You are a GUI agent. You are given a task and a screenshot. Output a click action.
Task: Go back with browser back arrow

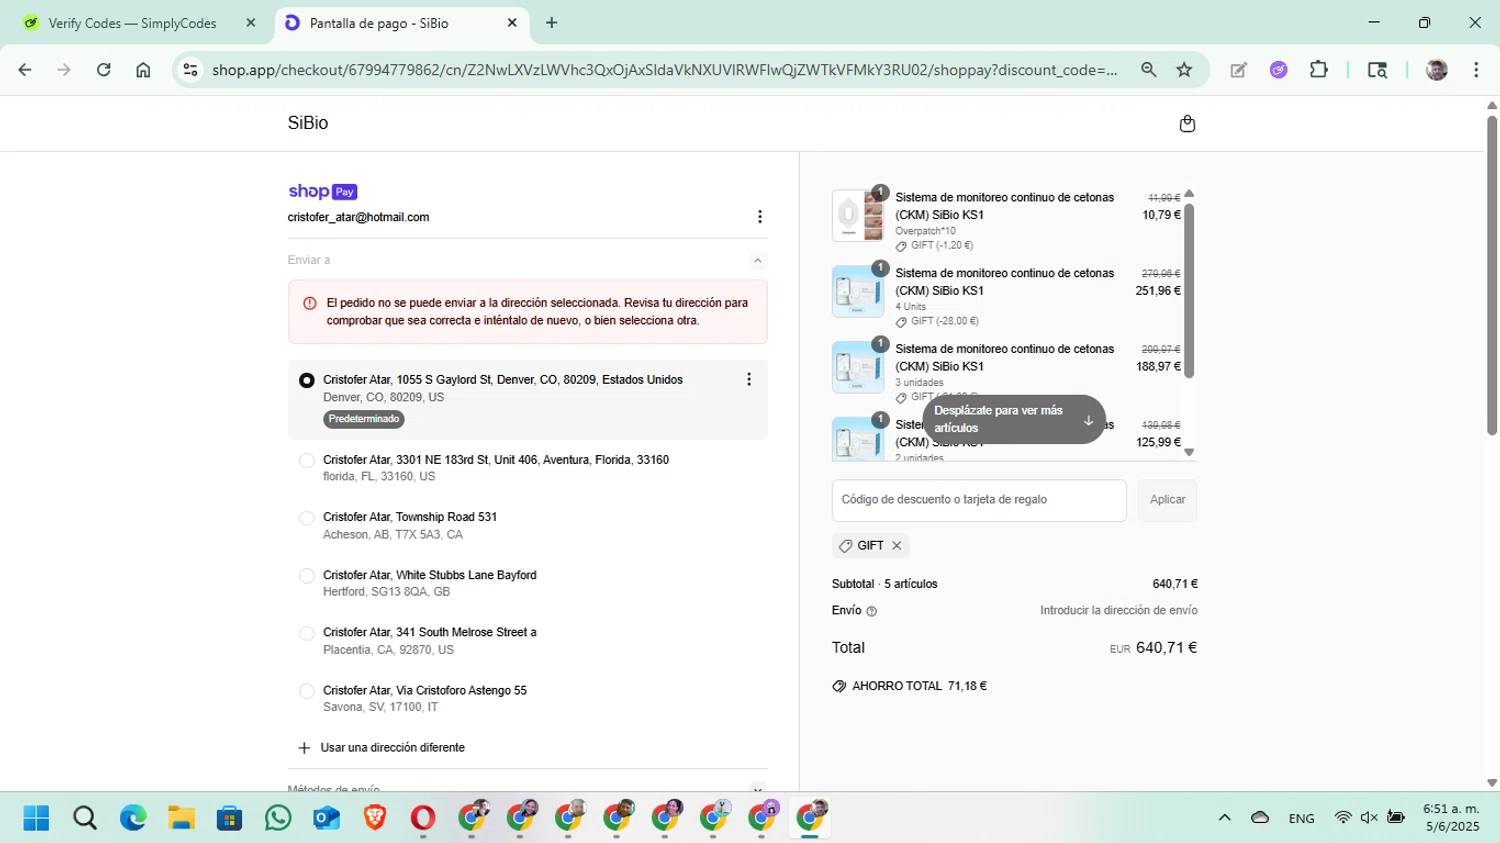click(x=25, y=70)
